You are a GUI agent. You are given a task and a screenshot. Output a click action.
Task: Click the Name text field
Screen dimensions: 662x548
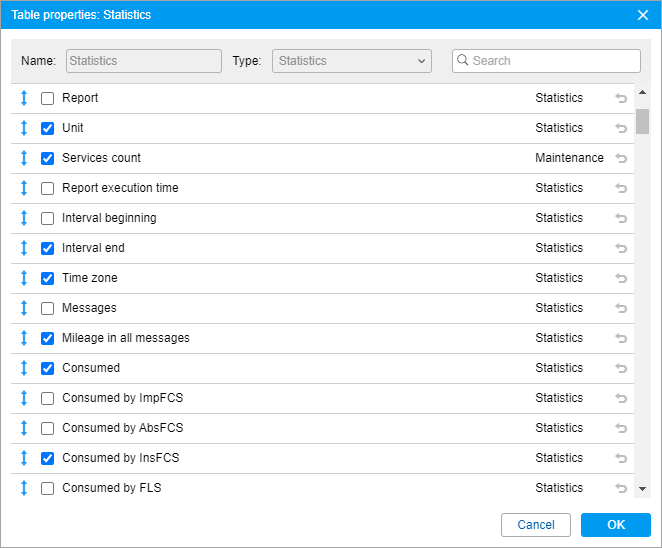coord(144,61)
